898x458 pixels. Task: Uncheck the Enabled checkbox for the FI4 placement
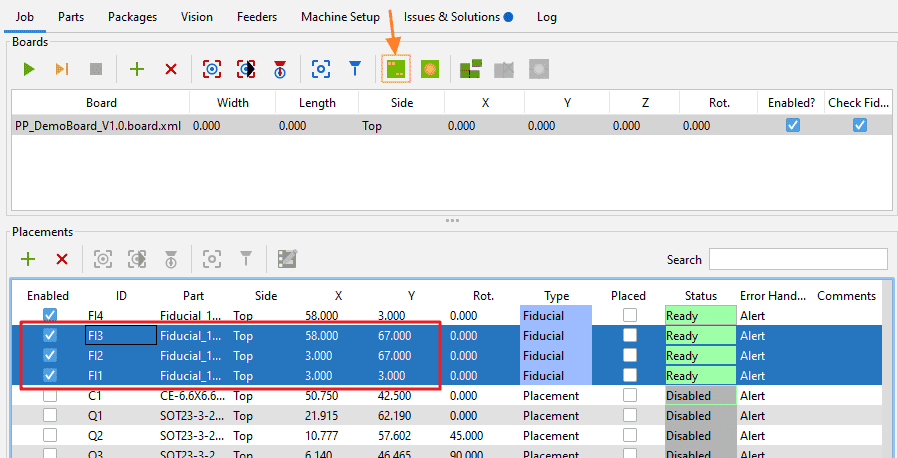pos(50,315)
